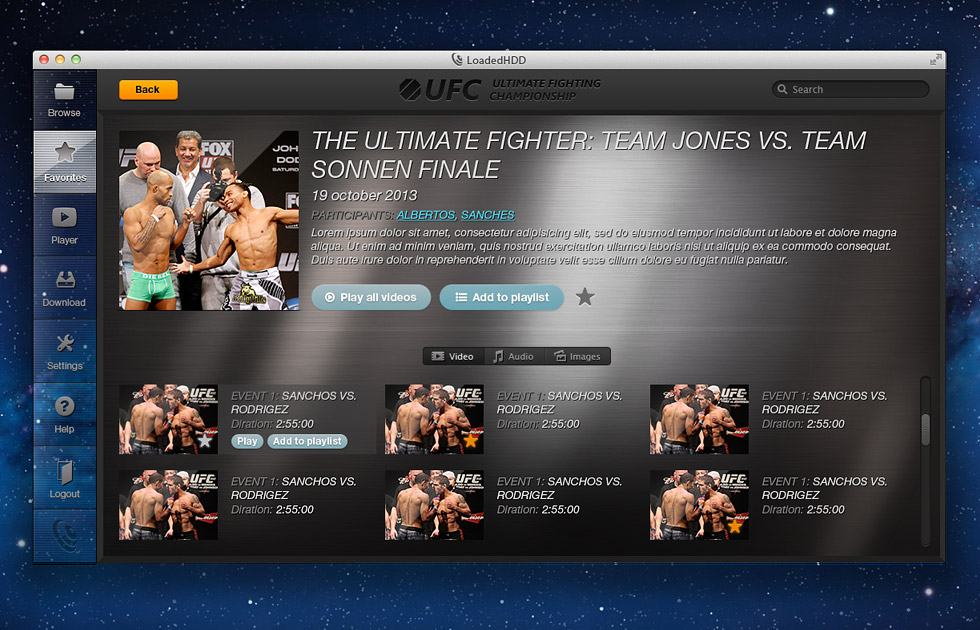980x630 pixels.
Task: Open the Browse folder icon in sidebar
Action: [x=64, y=92]
